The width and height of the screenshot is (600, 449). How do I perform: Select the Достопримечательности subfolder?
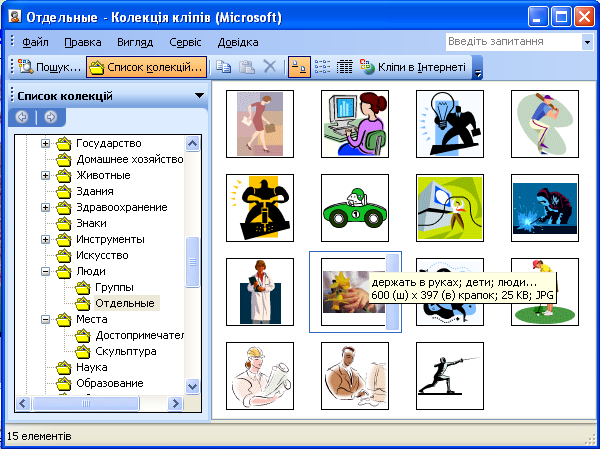(x=129, y=335)
